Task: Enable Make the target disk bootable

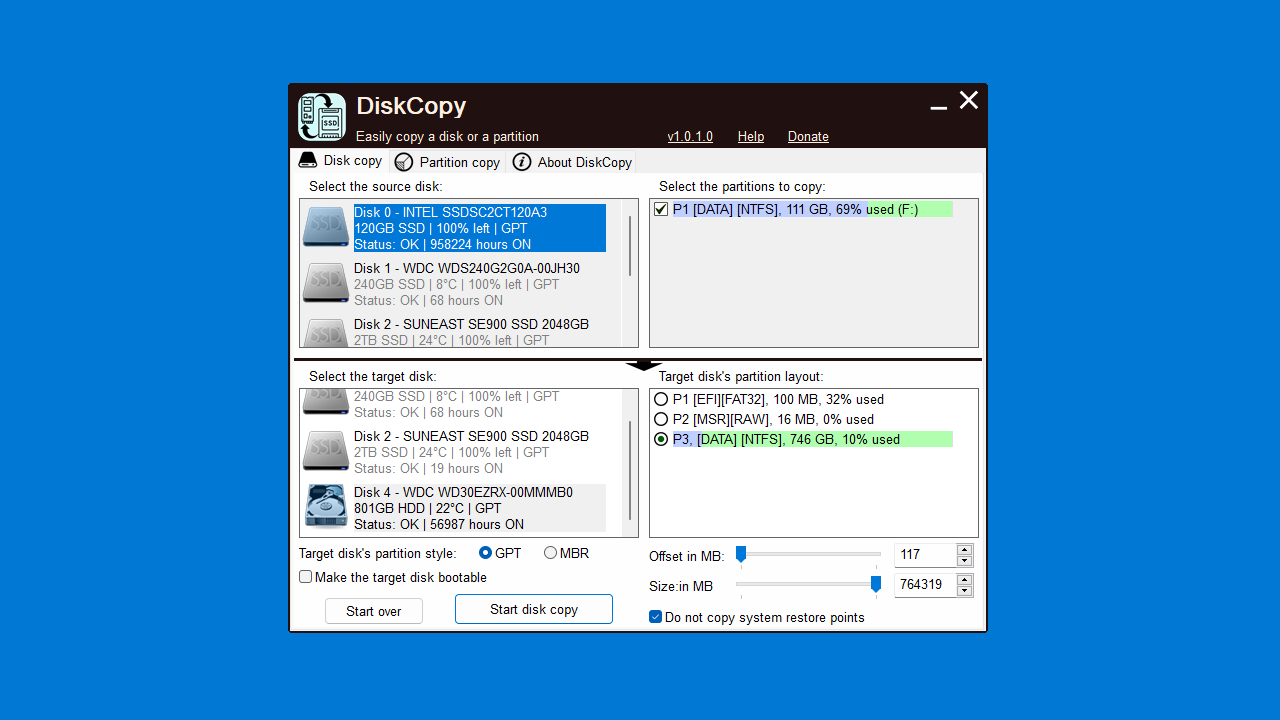Action: 306,577
